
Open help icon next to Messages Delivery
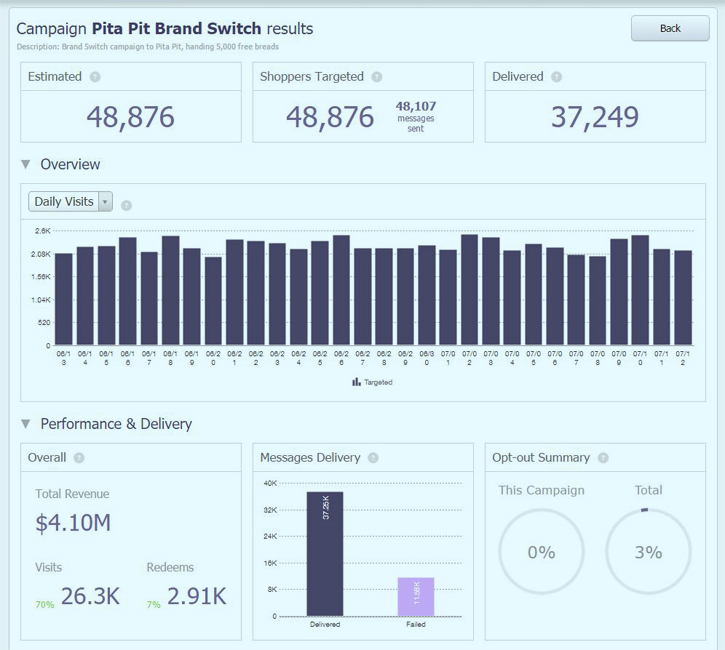pyautogui.click(x=373, y=458)
